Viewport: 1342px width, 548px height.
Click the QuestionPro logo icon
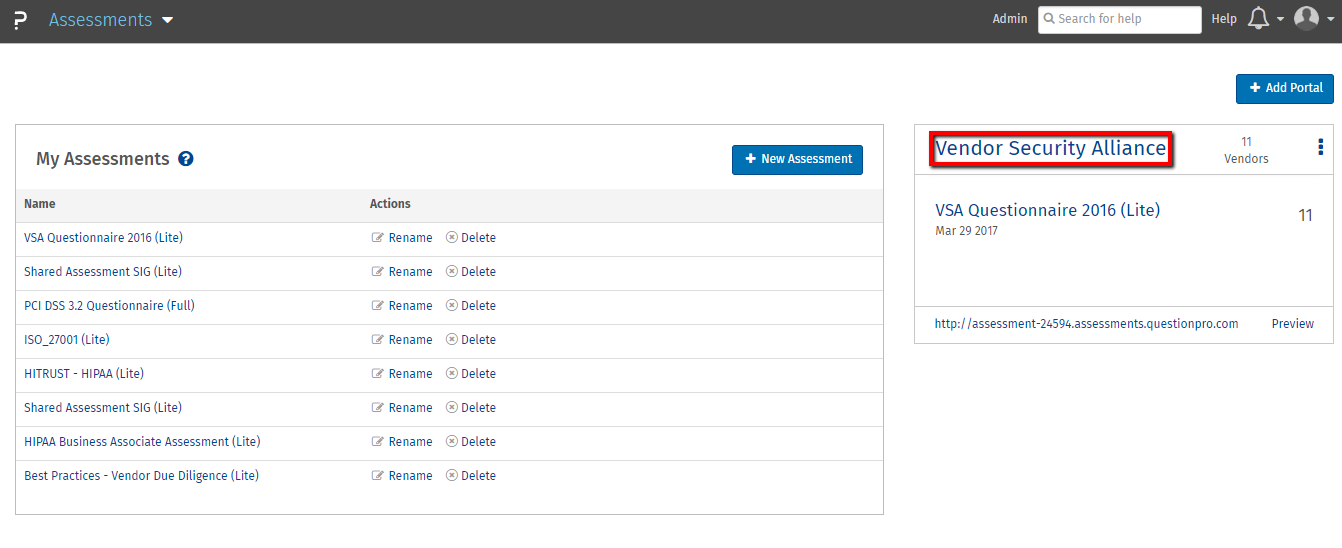[x=20, y=20]
